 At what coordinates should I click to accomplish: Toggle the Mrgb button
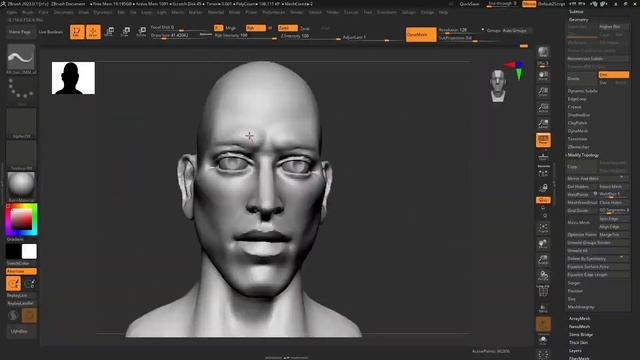(x=231, y=28)
